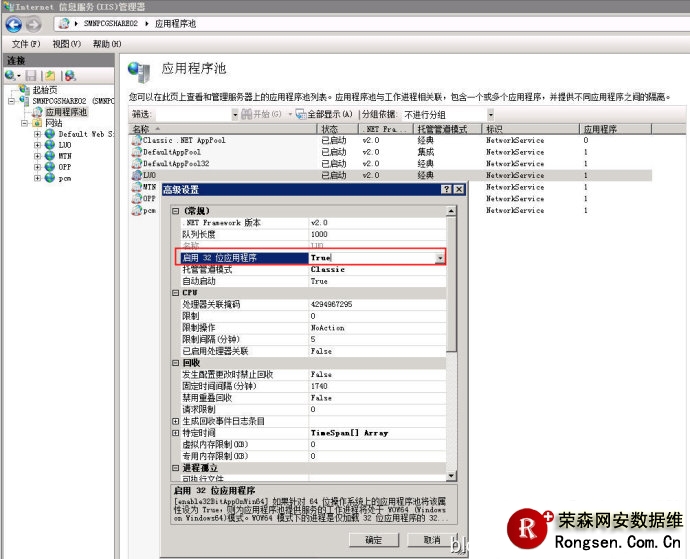
Task: Click the 取消 button
Action: (x=431, y=539)
